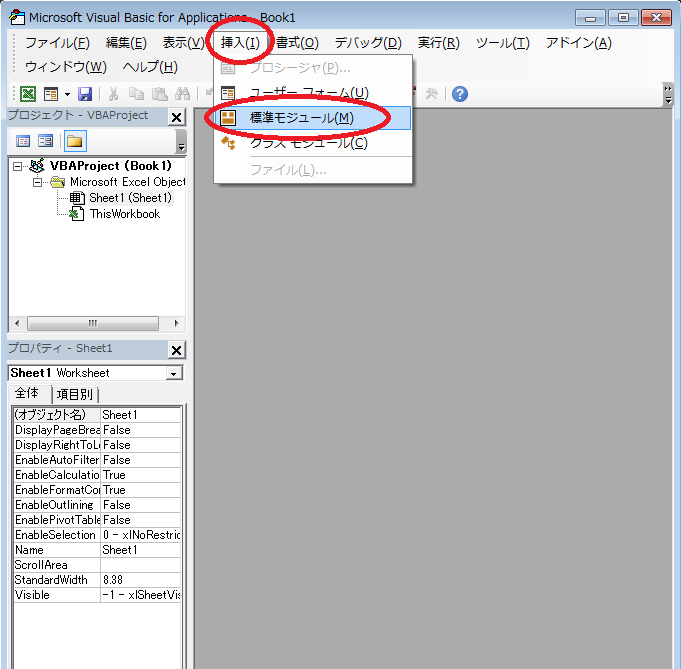Viewport: 681px width, 669px height.
Task: Select Microsoft Excel Objects folder
Action: point(127,182)
